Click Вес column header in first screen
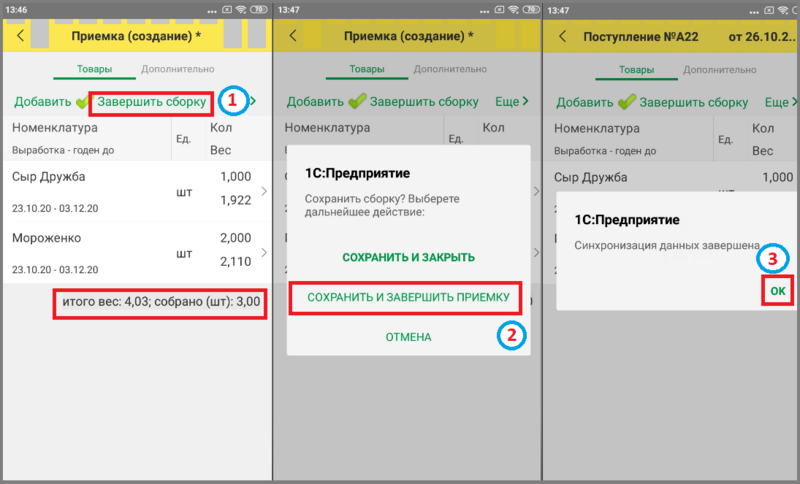 coord(220,150)
